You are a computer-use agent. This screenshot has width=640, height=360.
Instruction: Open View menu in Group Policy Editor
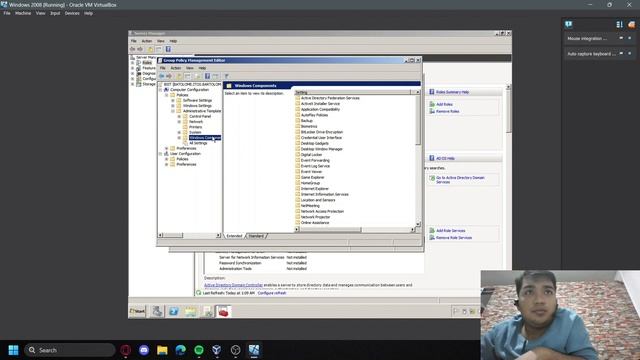pos(190,68)
